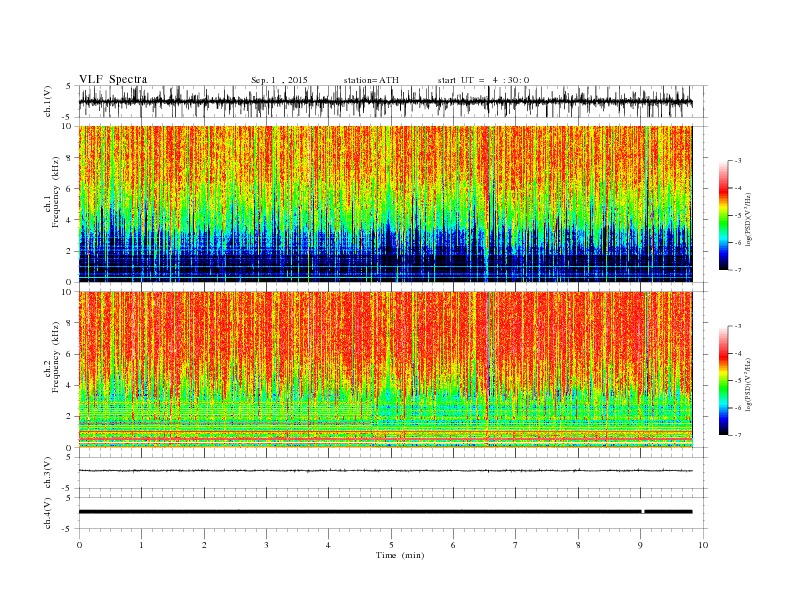The width and height of the screenshot is (792, 612).
Task: Click the time axis tick label "1"
Action: [141, 545]
